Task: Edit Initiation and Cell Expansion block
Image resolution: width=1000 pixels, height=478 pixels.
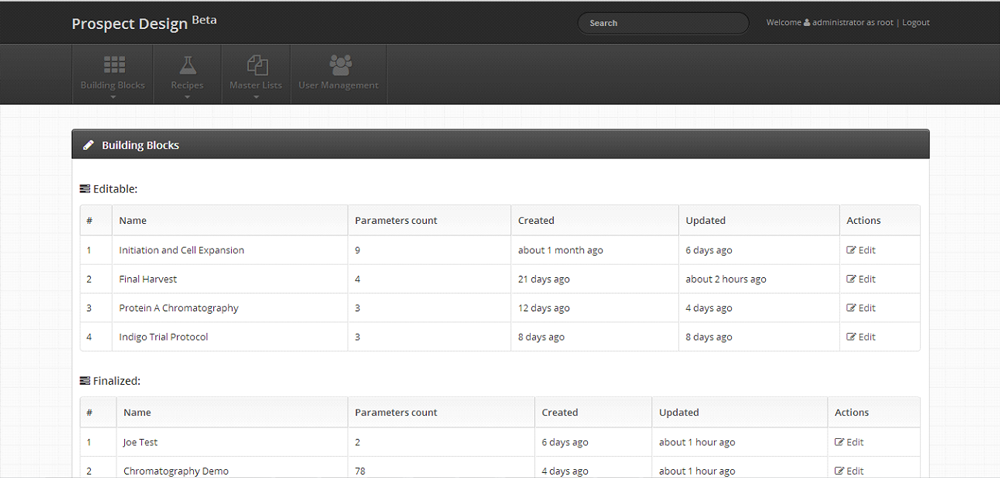Action: pos(861,250)
